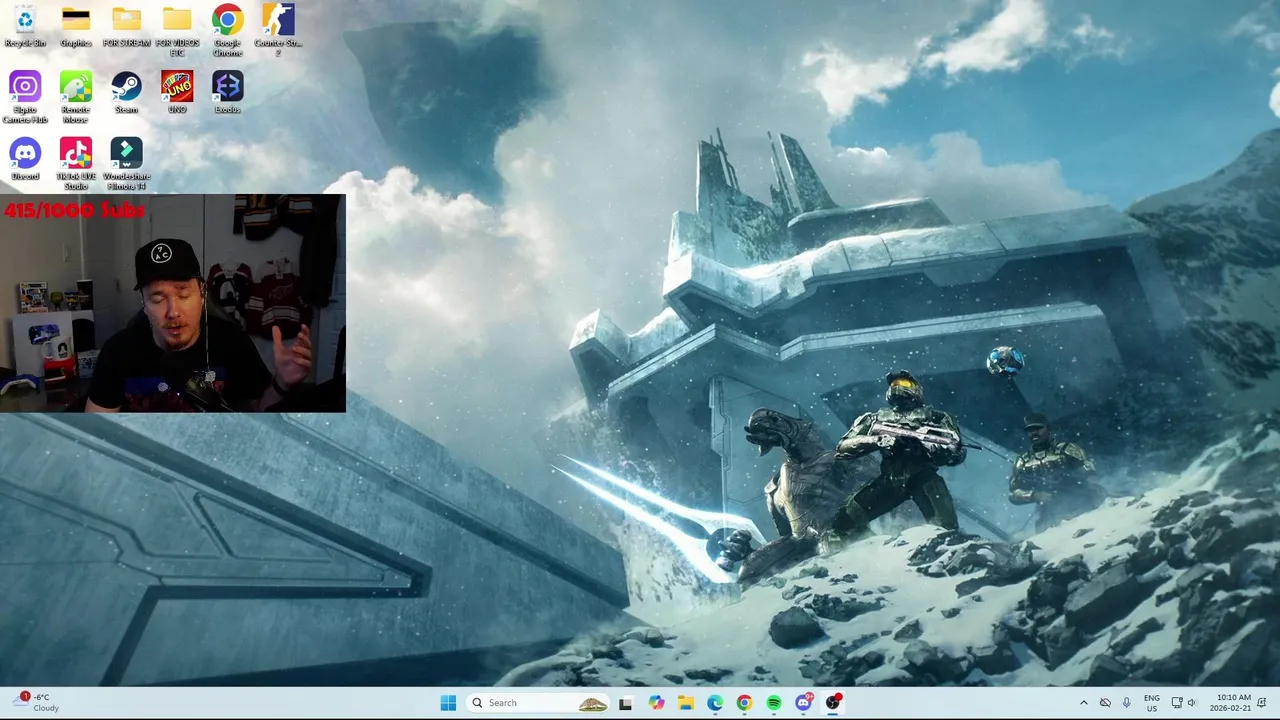Open the clock and calendar flyout
1280x720 pixels.
coord(1230,702)
